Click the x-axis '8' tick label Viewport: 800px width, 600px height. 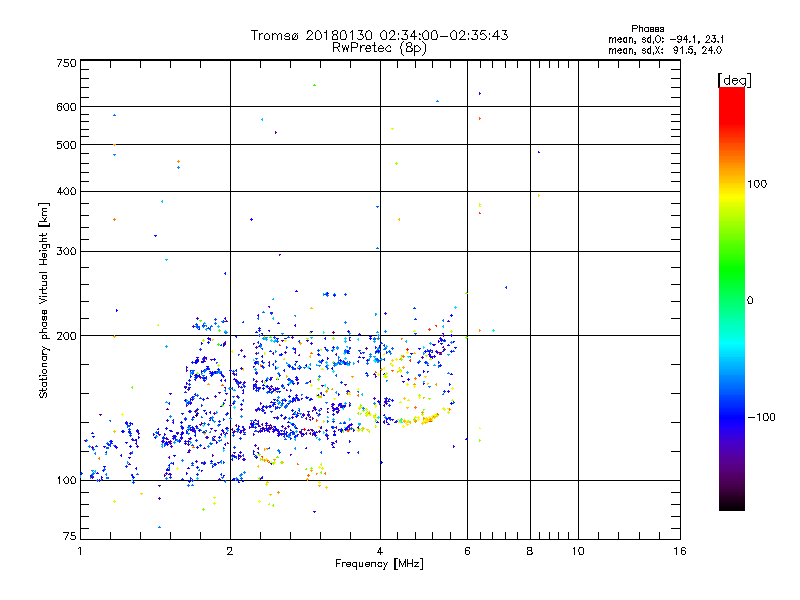(530, 551)
